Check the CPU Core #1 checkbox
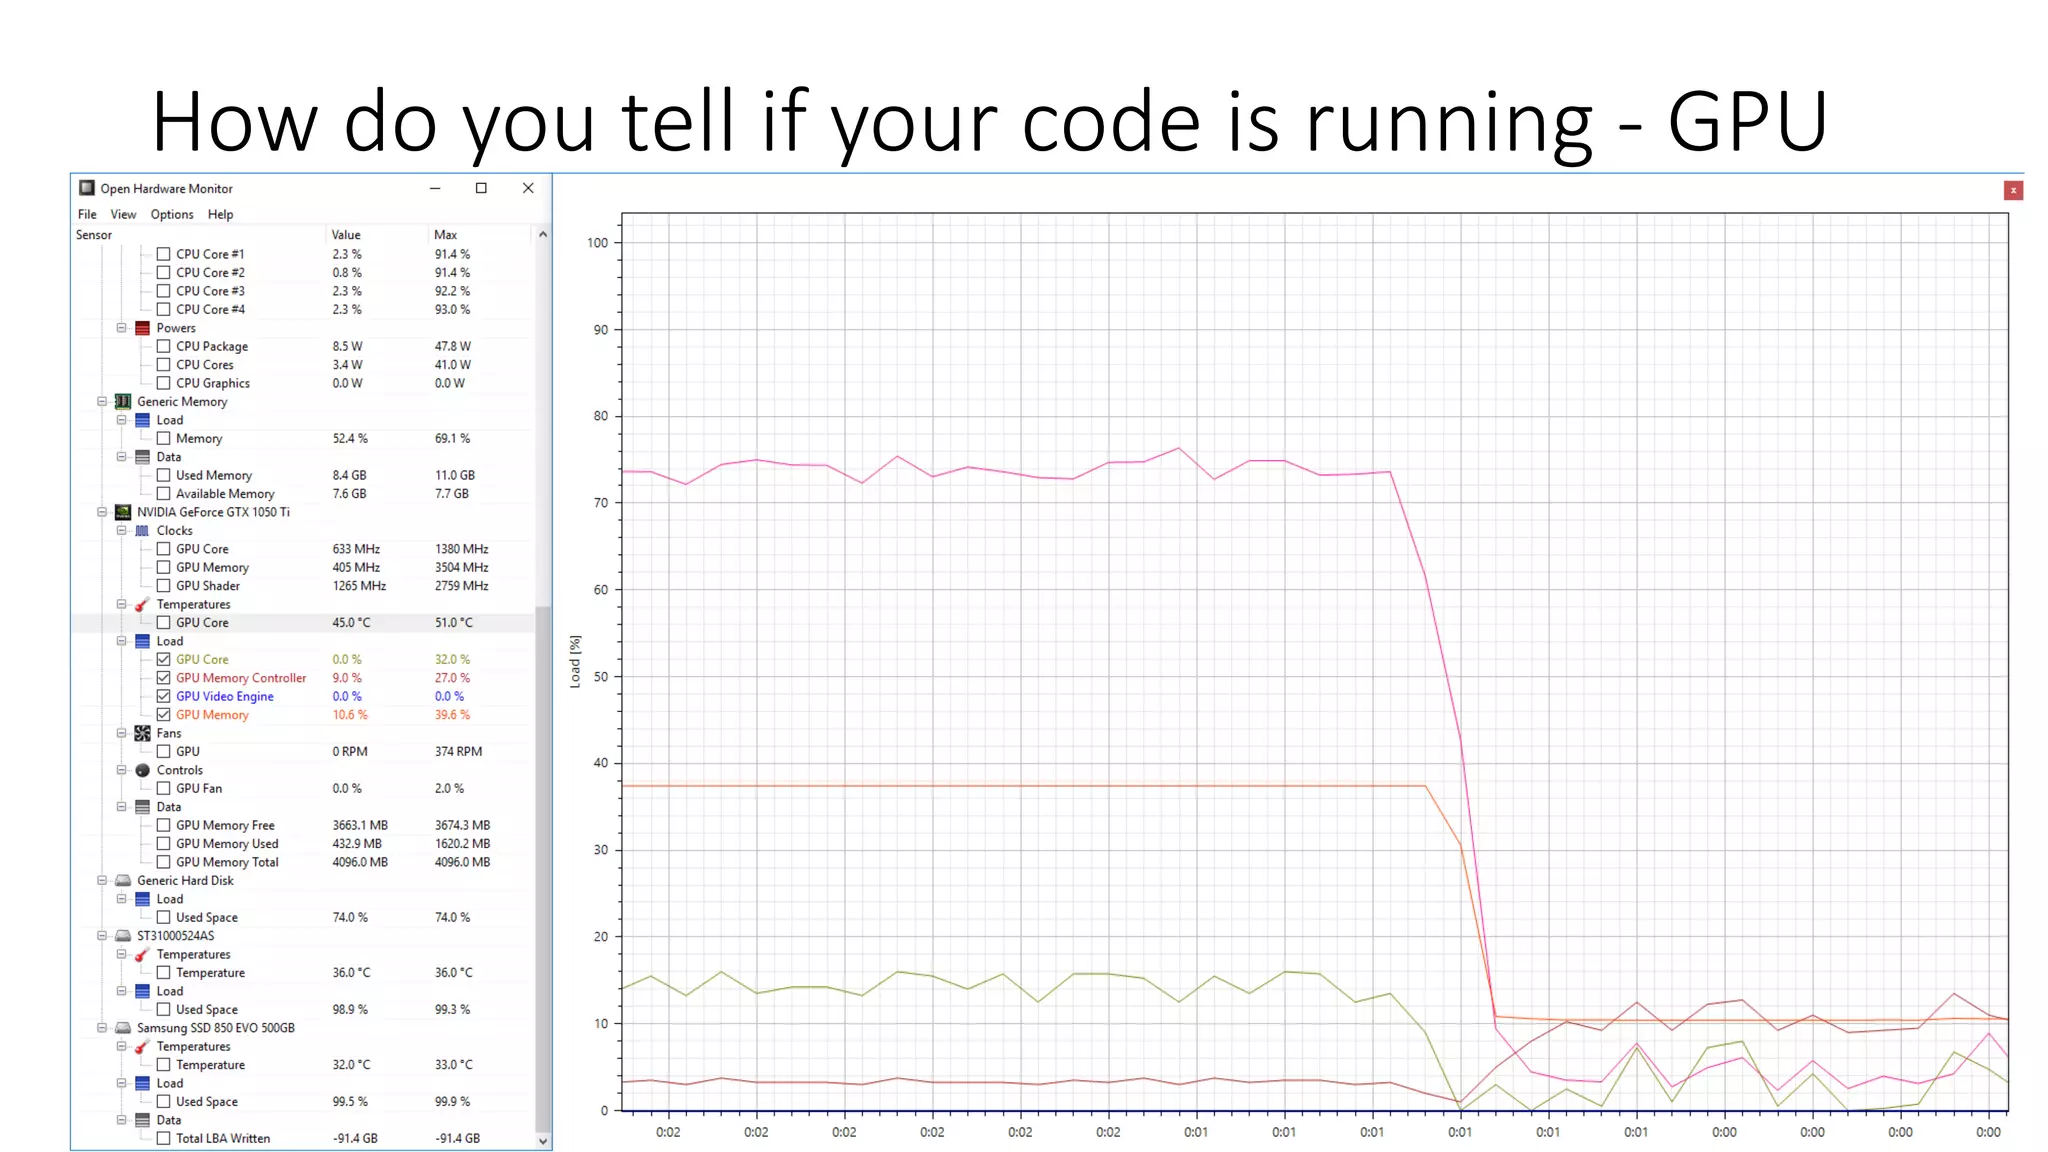Viewport: 2048px width, 1152px height. tap(164, 254)
